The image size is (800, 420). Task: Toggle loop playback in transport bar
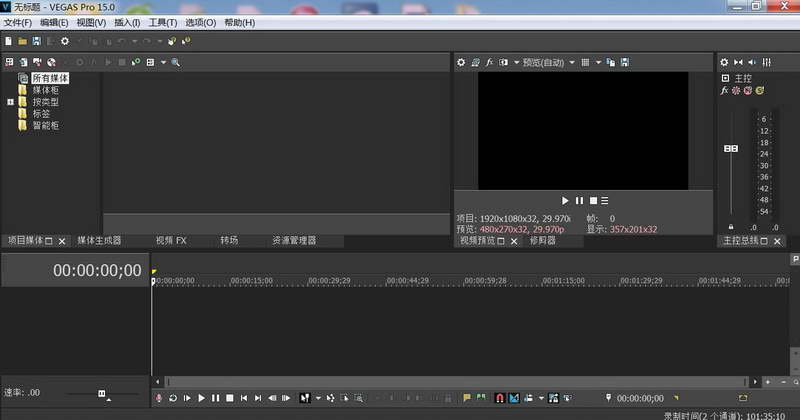point(173,398)
